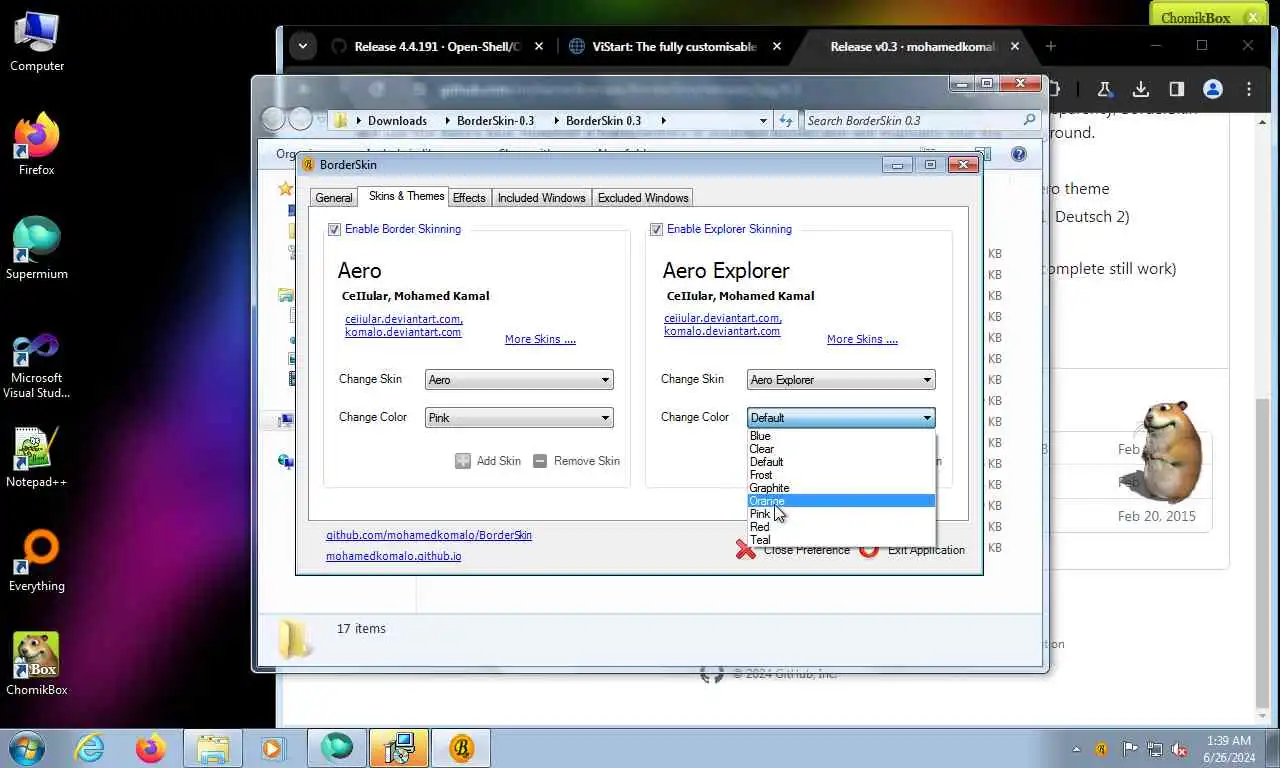Select Blue from the color list
The width and height of the screenshot is (1280, 768).
click(x=841, y=436)
